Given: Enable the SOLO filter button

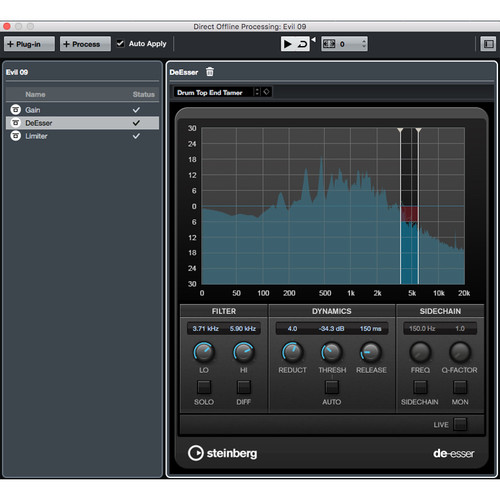Looking at the screenshot, I should [x=204, y=387].
